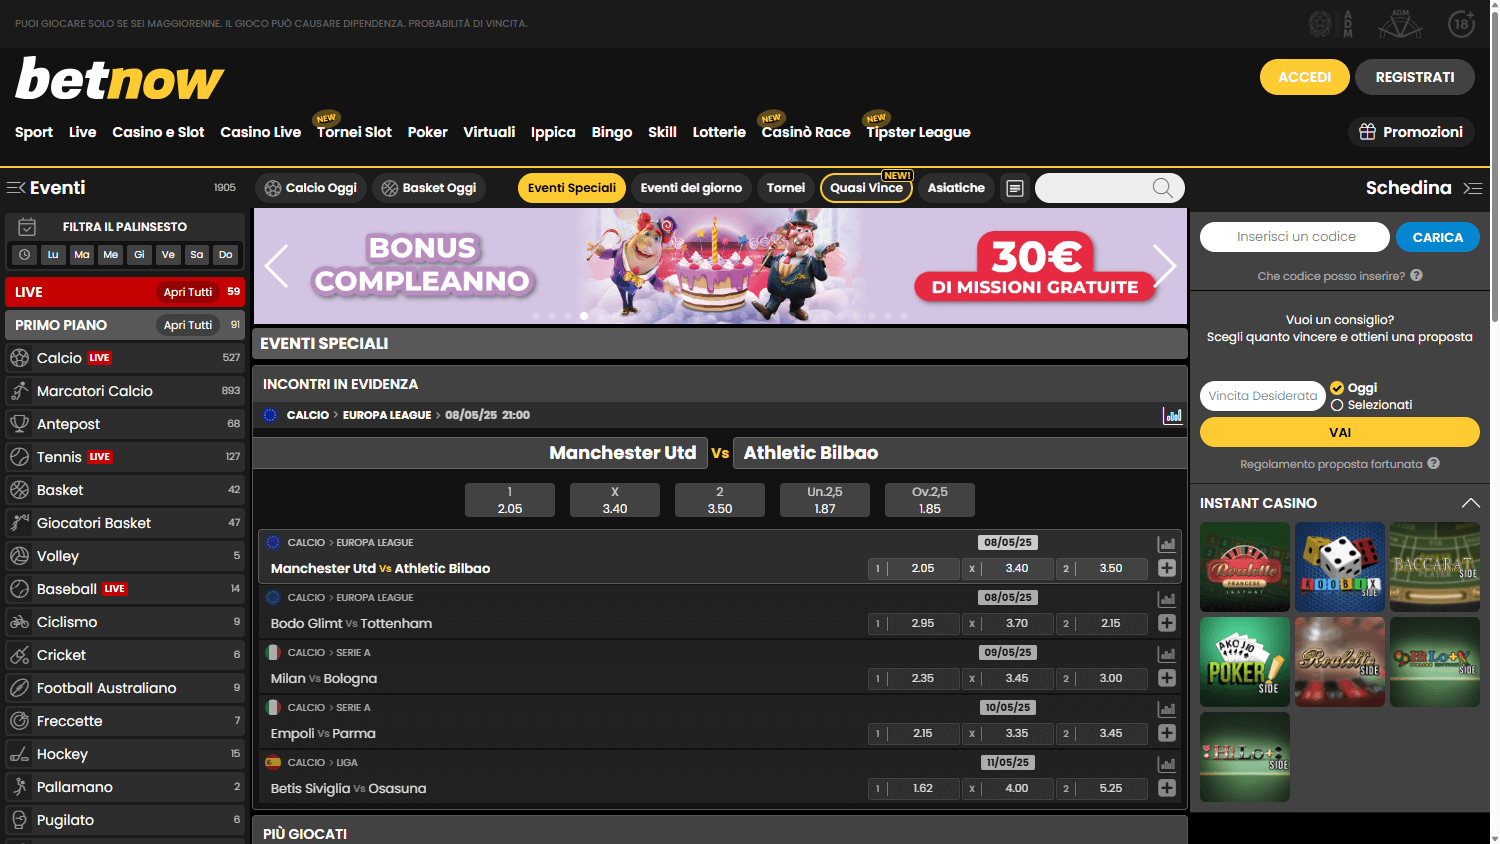Expand Tennis sport category
This screenshot has height=844, width=1500.
tap(125, 457)
